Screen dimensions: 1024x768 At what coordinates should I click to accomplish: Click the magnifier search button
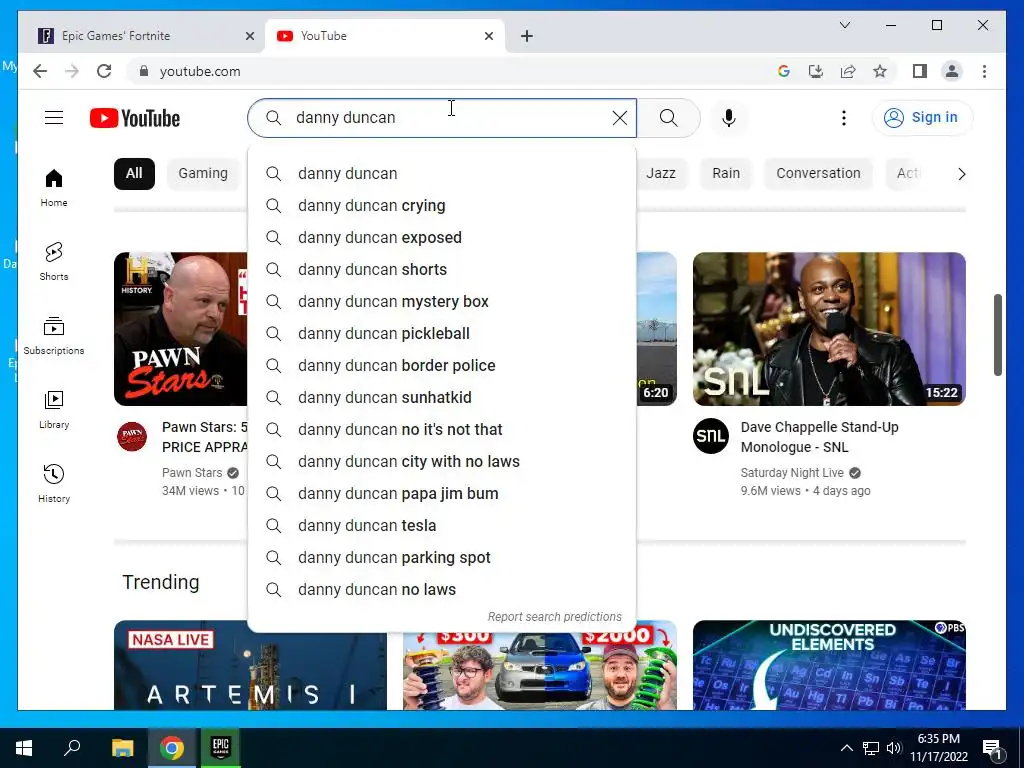[x=668, y=118]
